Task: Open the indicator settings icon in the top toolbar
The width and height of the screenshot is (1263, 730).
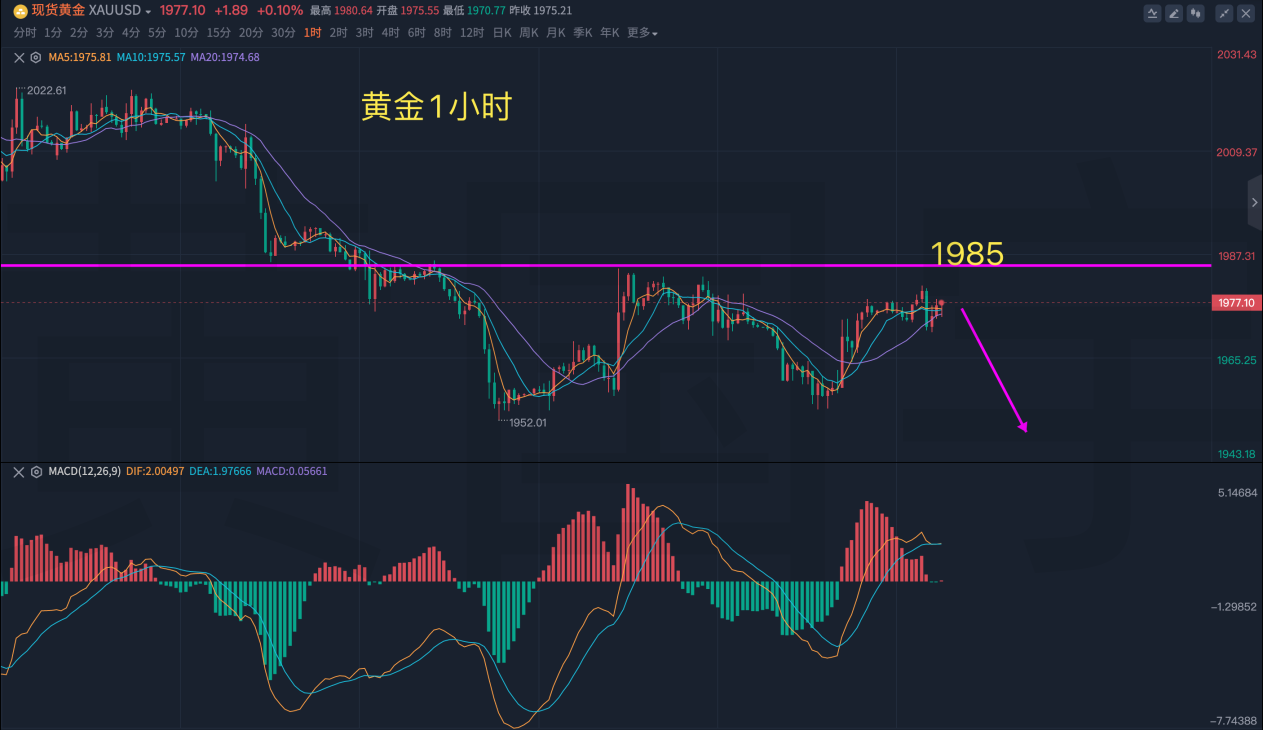Action: (1152, 13)
